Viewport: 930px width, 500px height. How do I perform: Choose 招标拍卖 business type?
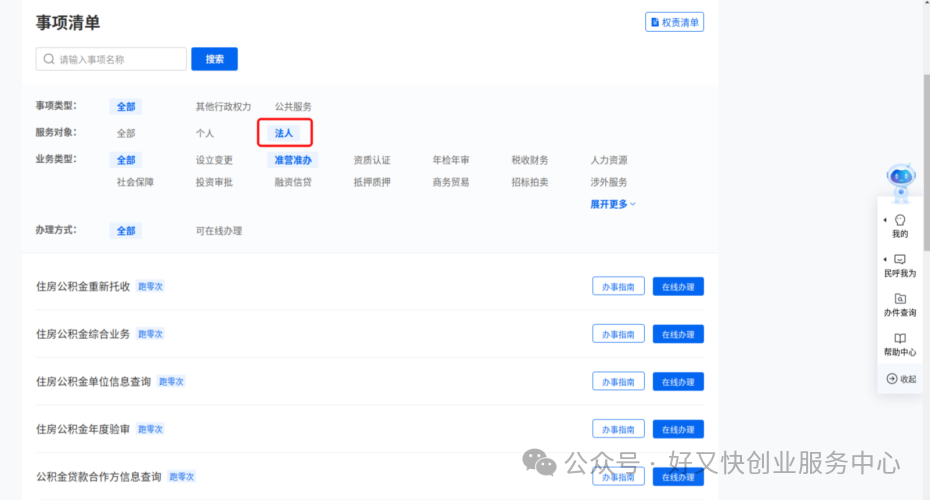(x=530, y=182)
